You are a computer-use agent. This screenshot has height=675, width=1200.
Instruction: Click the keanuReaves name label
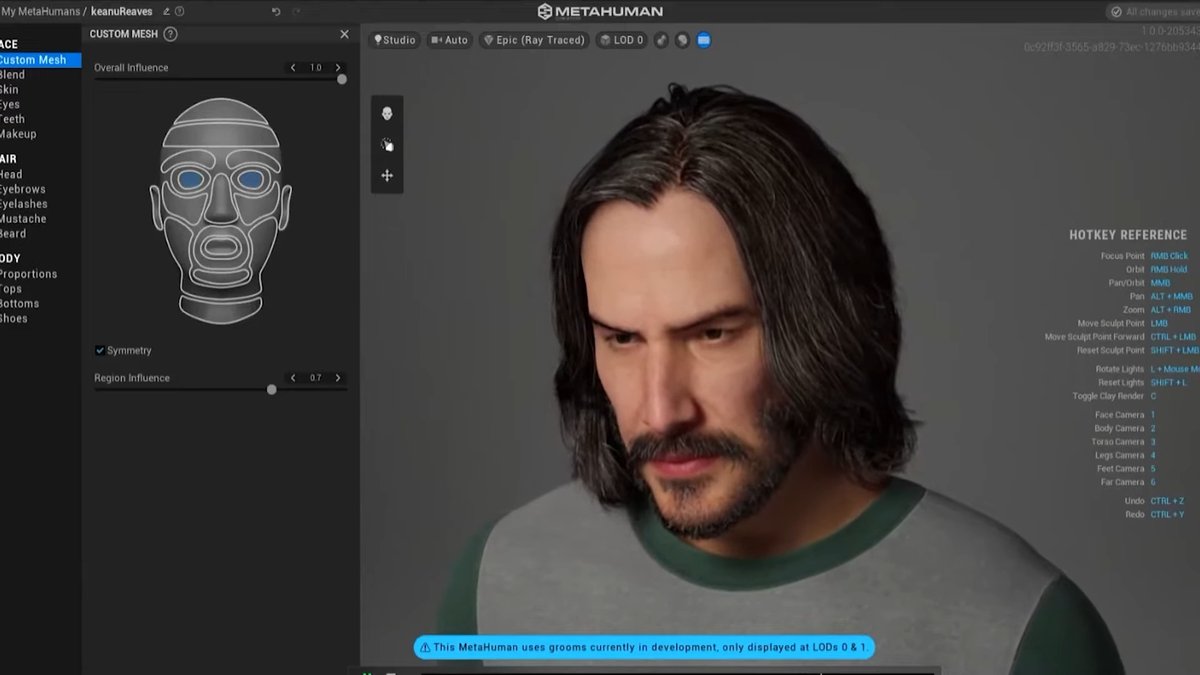[122, 12]
